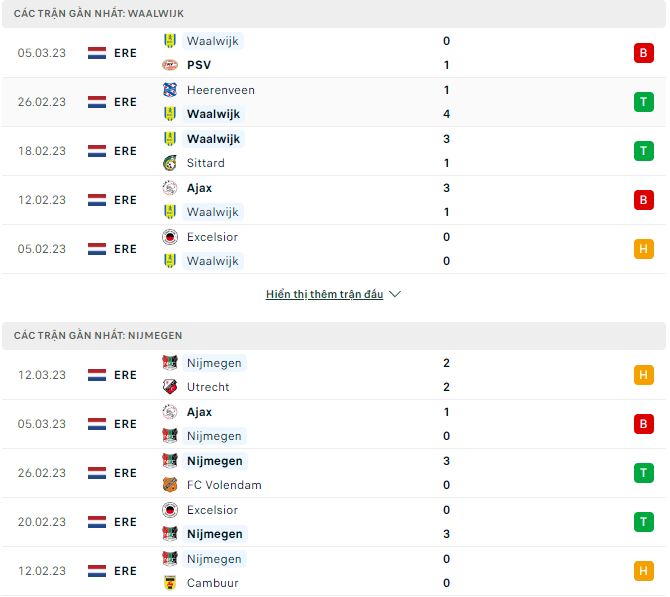670x597 pixels.
Task: Click ERE league label for 20.02.23 match
Action: coord(125,522)
